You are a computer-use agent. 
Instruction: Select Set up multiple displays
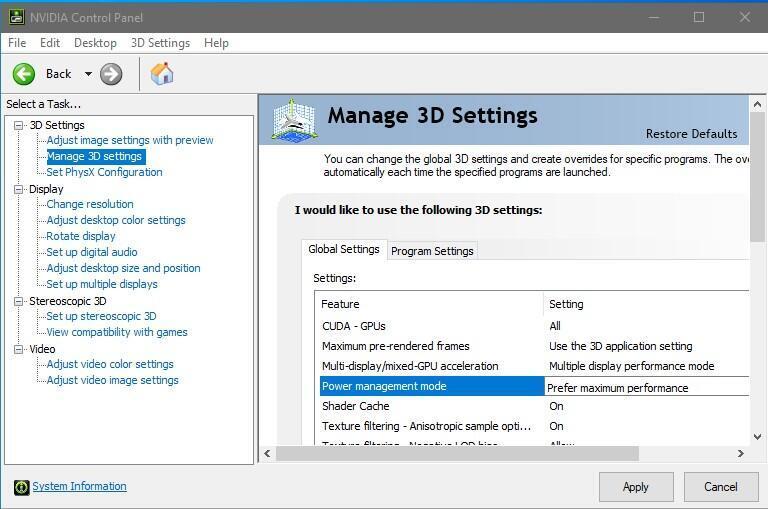102,284
